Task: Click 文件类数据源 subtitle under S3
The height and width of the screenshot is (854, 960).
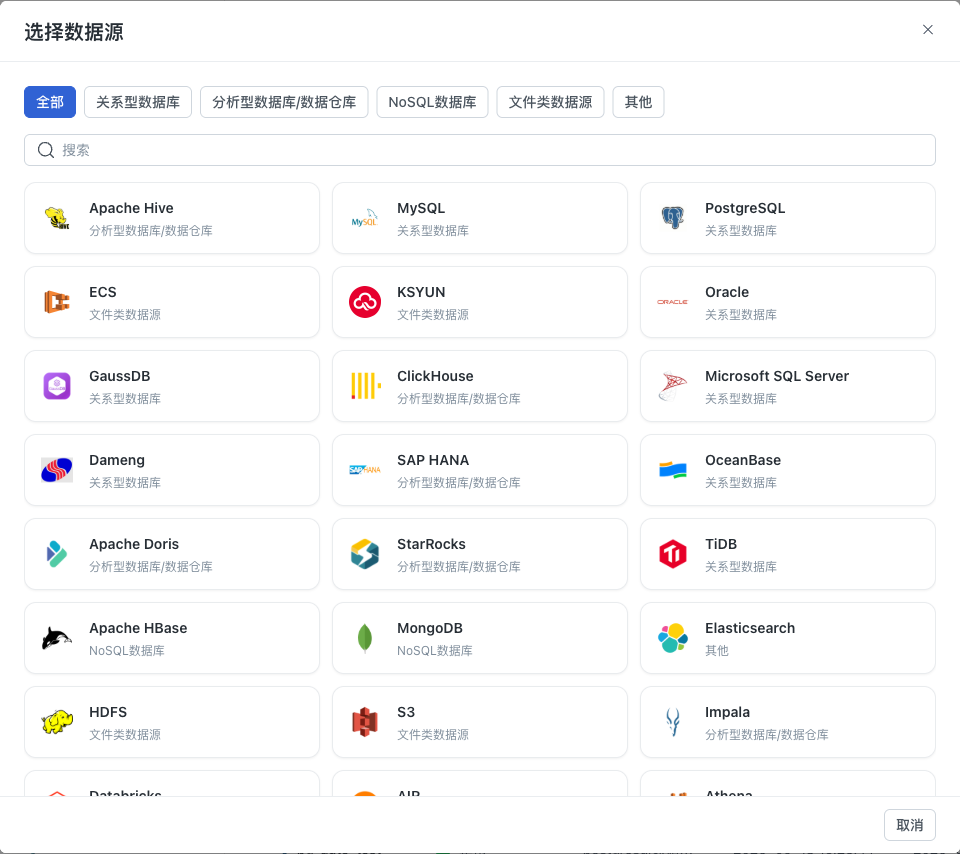Action: pyautogui.click(x=433, y=734)
